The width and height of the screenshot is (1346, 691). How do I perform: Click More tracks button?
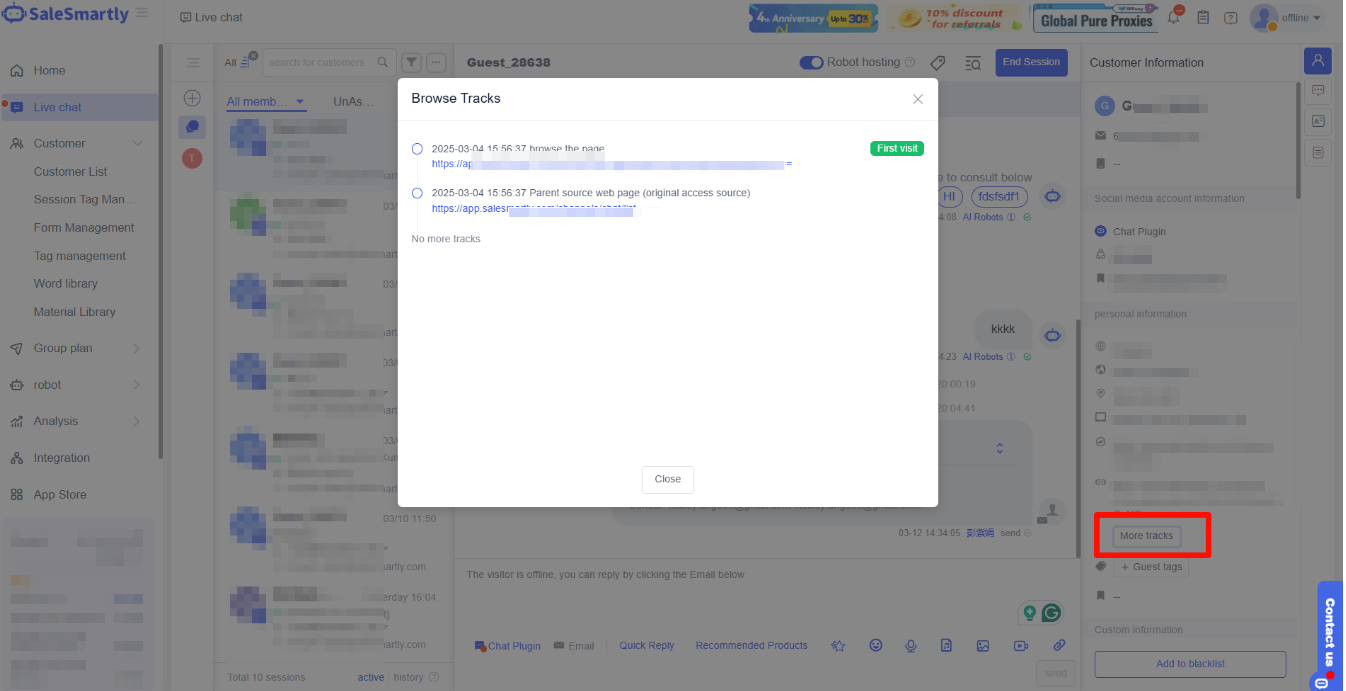1146,536
